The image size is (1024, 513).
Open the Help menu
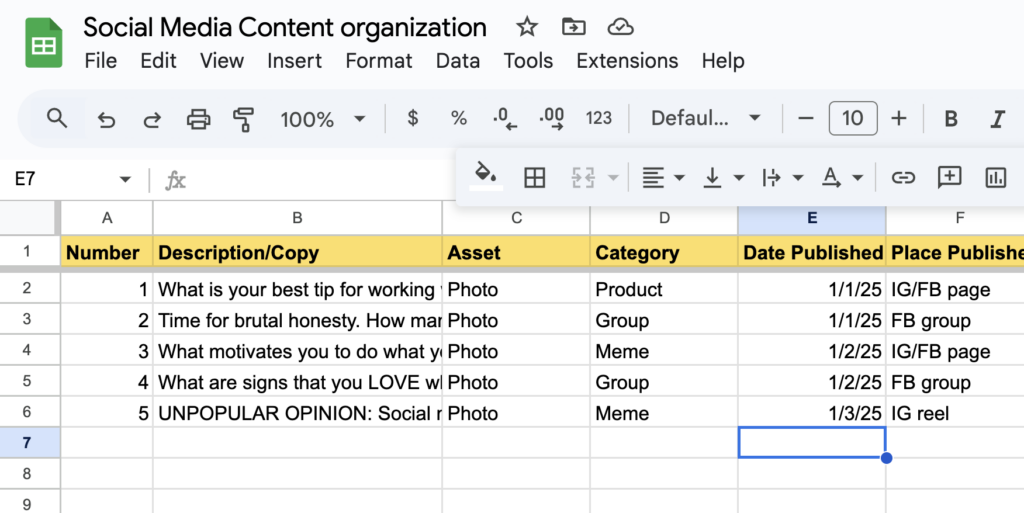(723, 61)
